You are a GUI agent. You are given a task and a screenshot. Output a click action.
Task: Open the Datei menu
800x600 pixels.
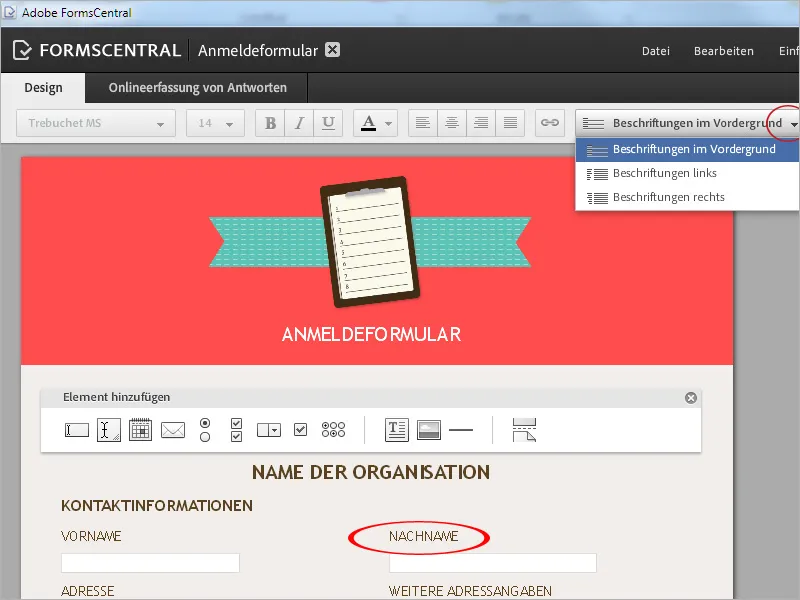tap(656, 51)
